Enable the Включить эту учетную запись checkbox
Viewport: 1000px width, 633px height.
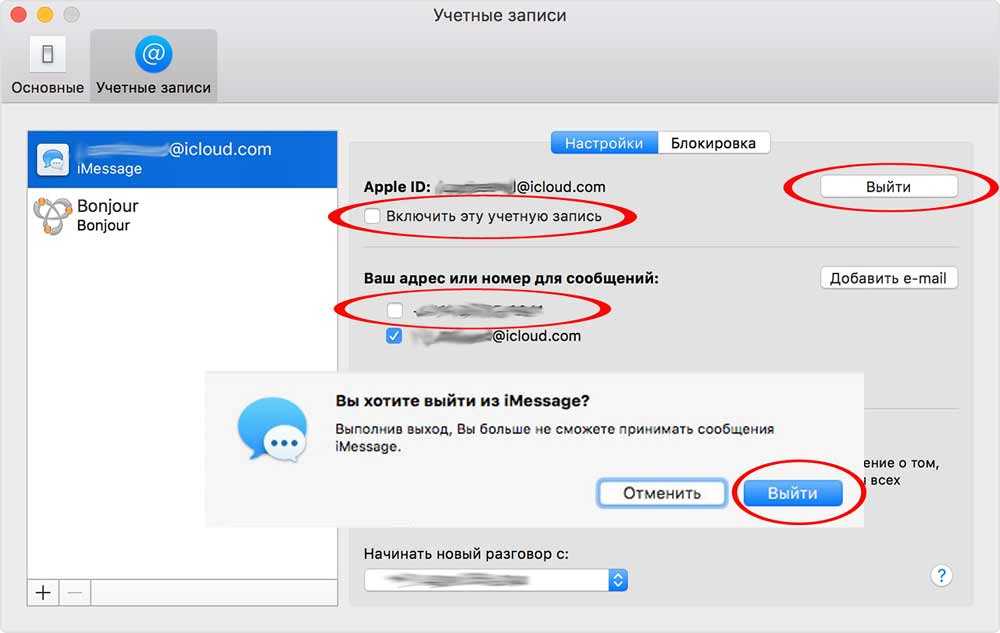(x=373, y=216)
